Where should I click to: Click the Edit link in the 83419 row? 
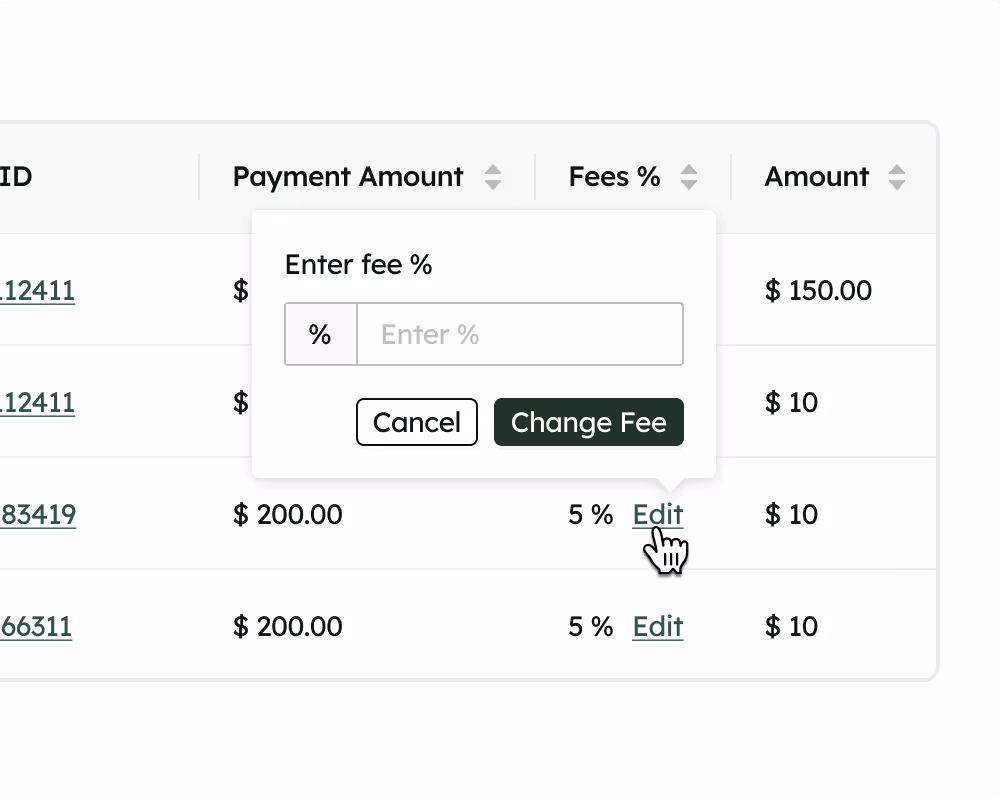point(657,515)
